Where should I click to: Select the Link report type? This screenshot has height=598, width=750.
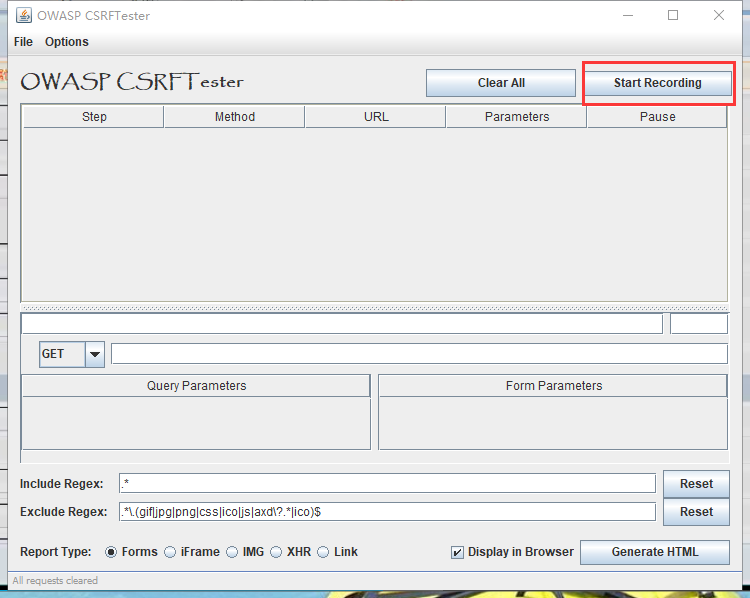323,552
